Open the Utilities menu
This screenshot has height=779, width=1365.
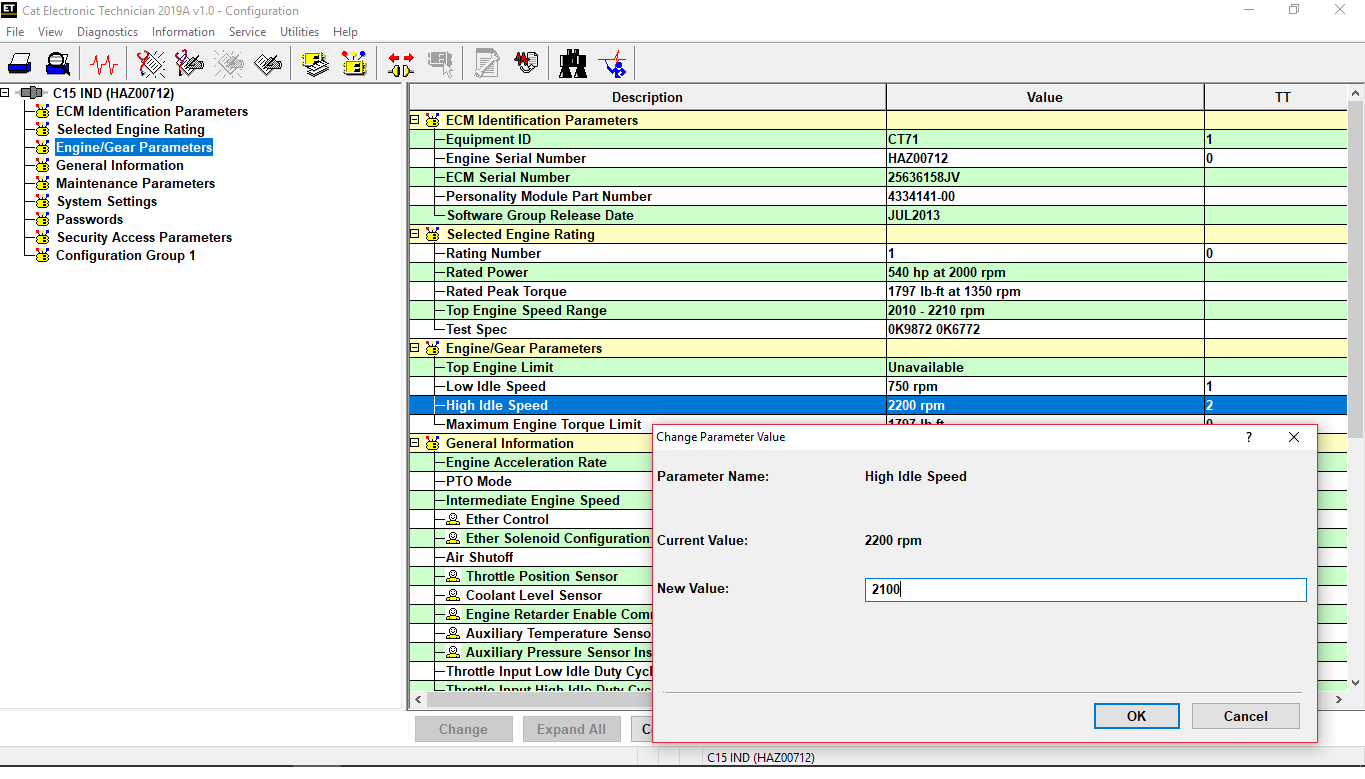299,32
